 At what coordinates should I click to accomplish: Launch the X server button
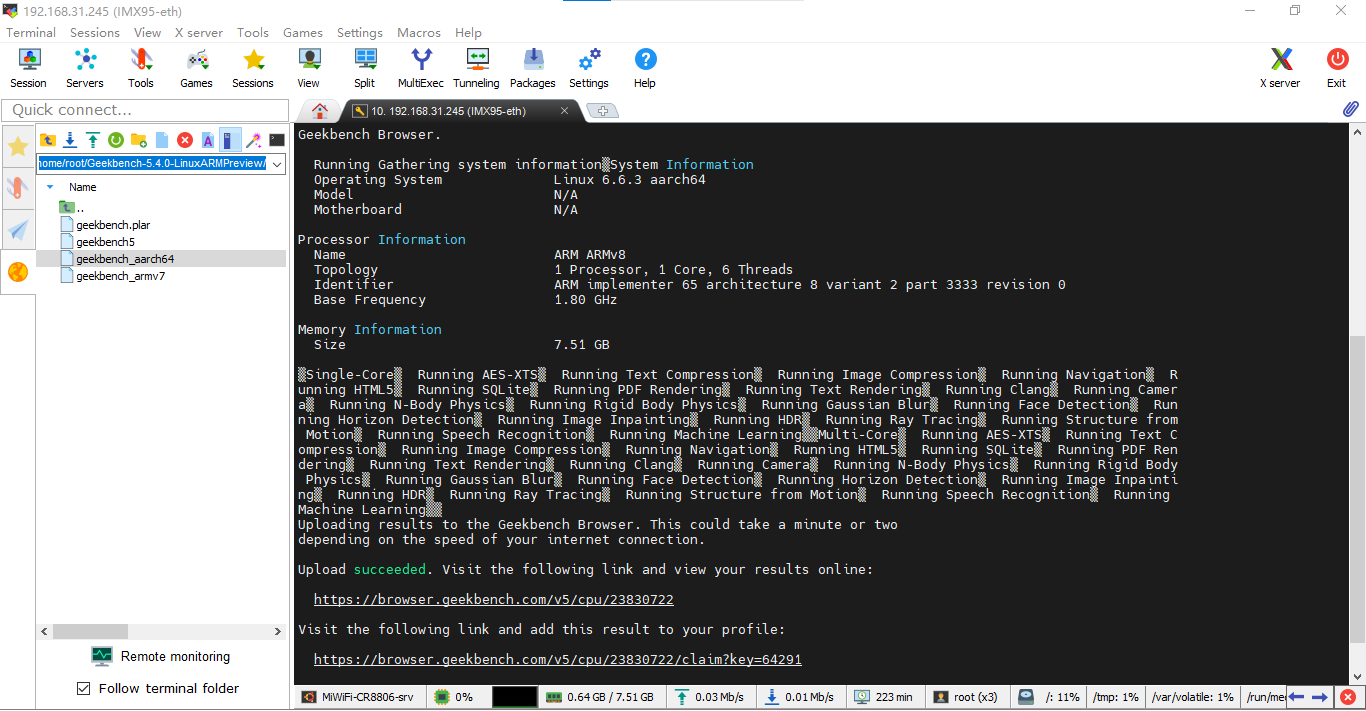(x=1281, y=68)
